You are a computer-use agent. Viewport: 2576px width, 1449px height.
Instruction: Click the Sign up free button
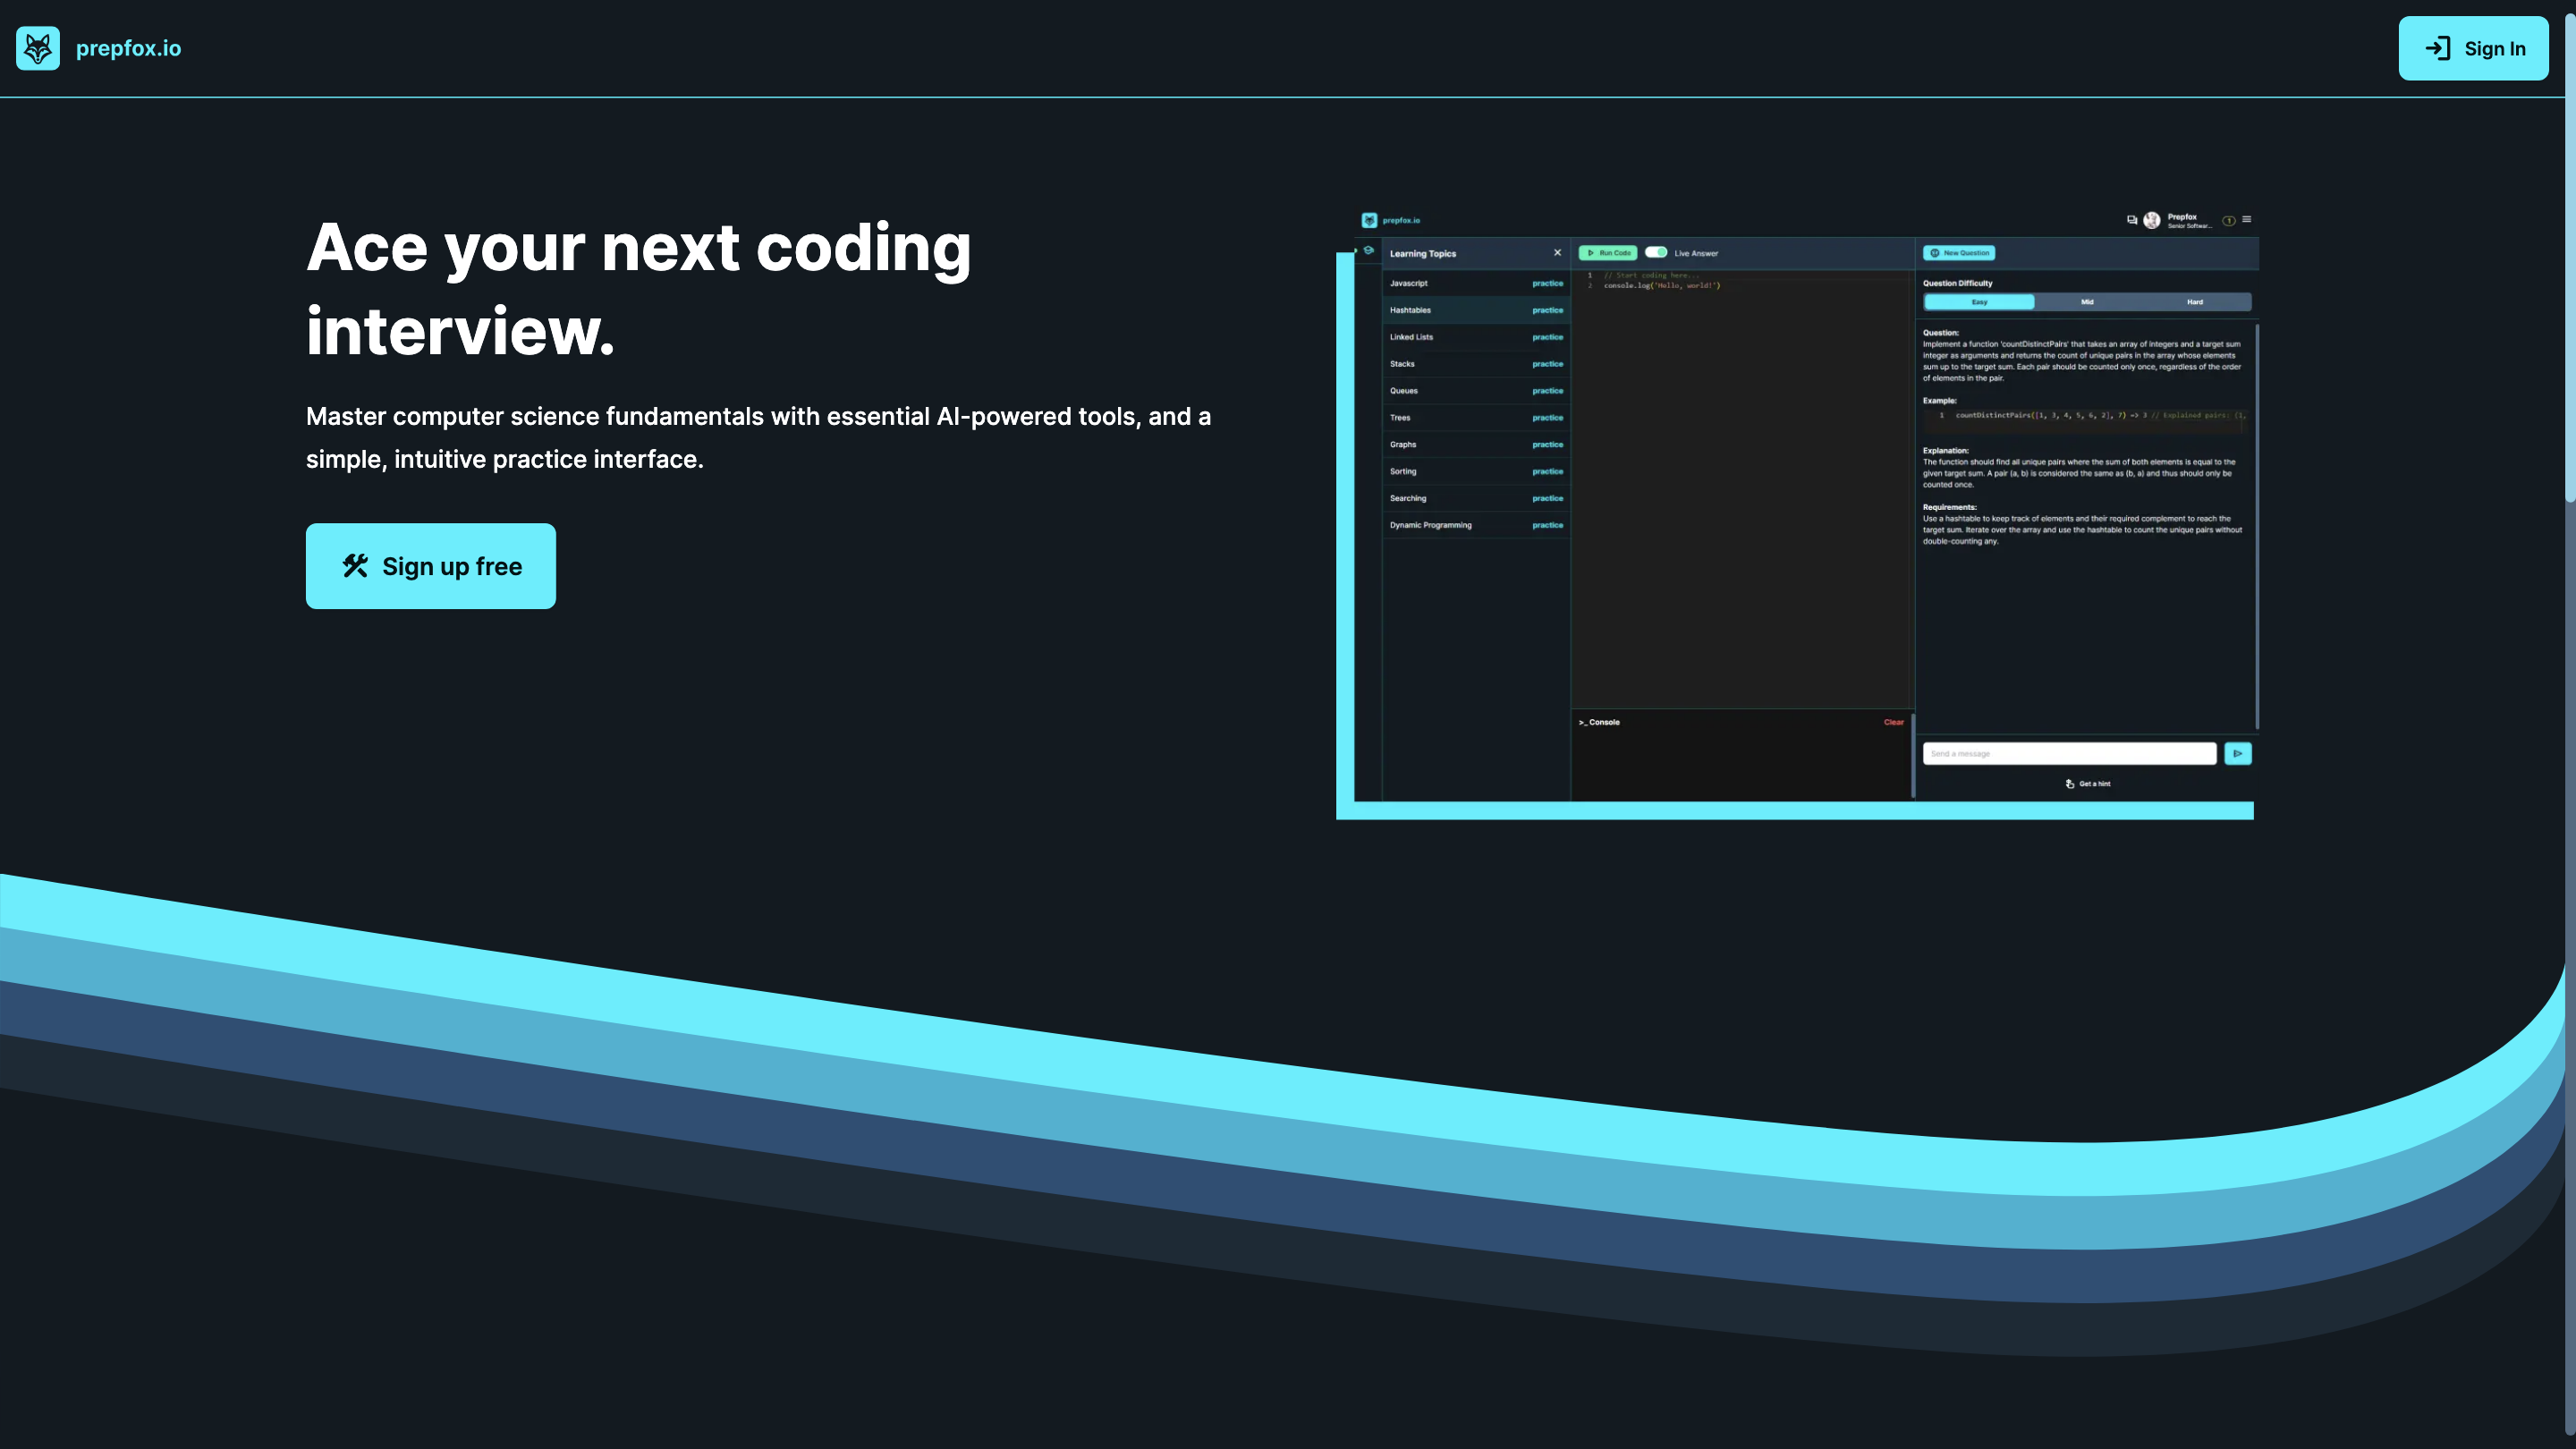(x=430, y=566)
